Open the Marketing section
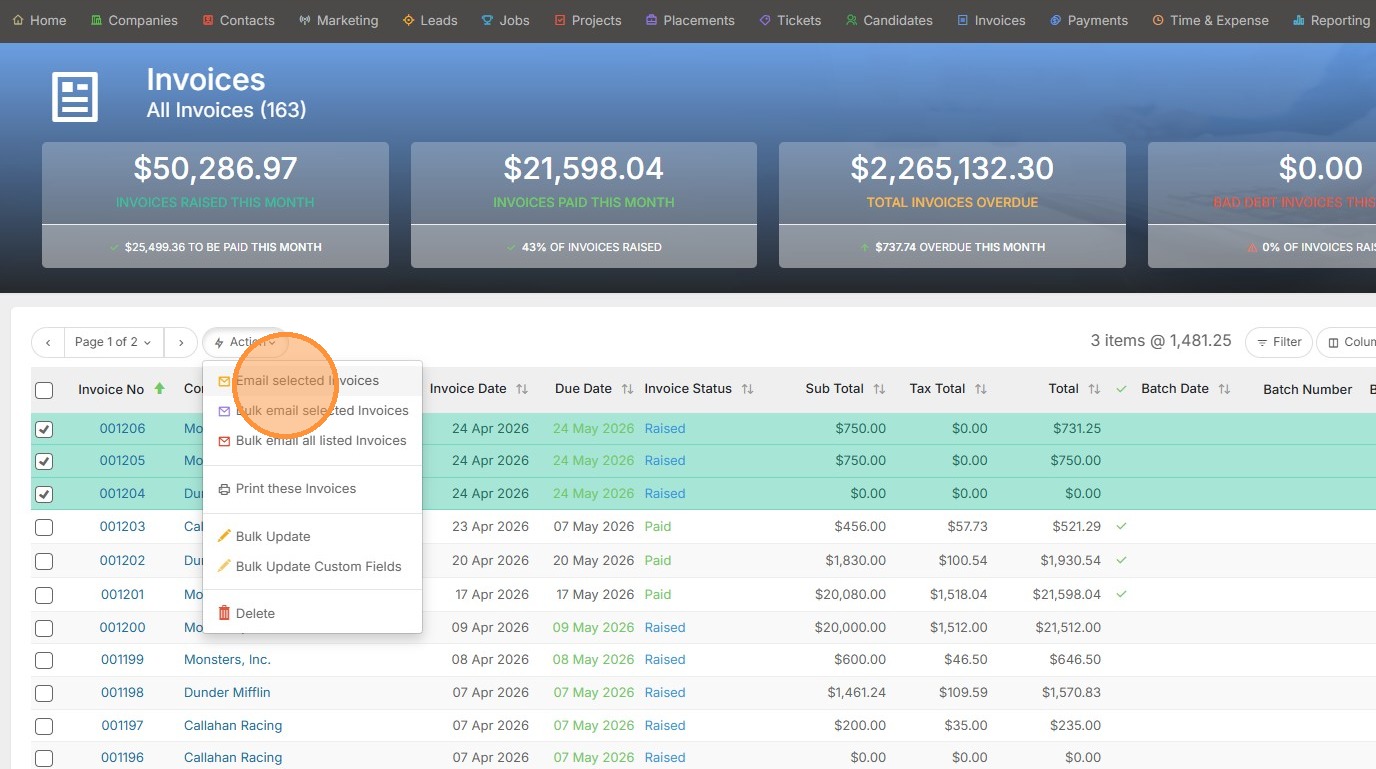 338,20
